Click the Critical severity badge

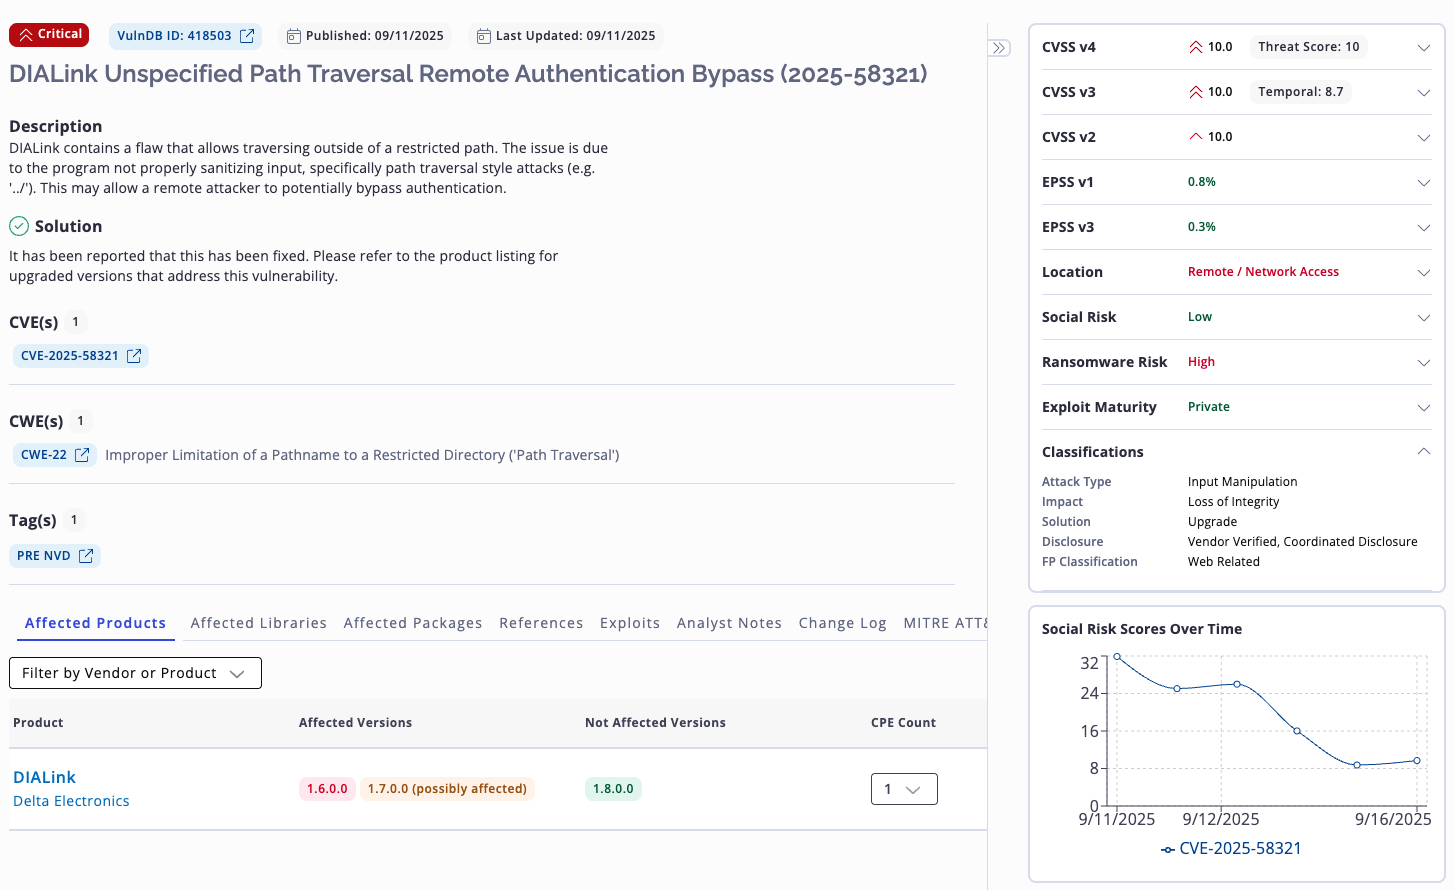(x=49, y=35)
